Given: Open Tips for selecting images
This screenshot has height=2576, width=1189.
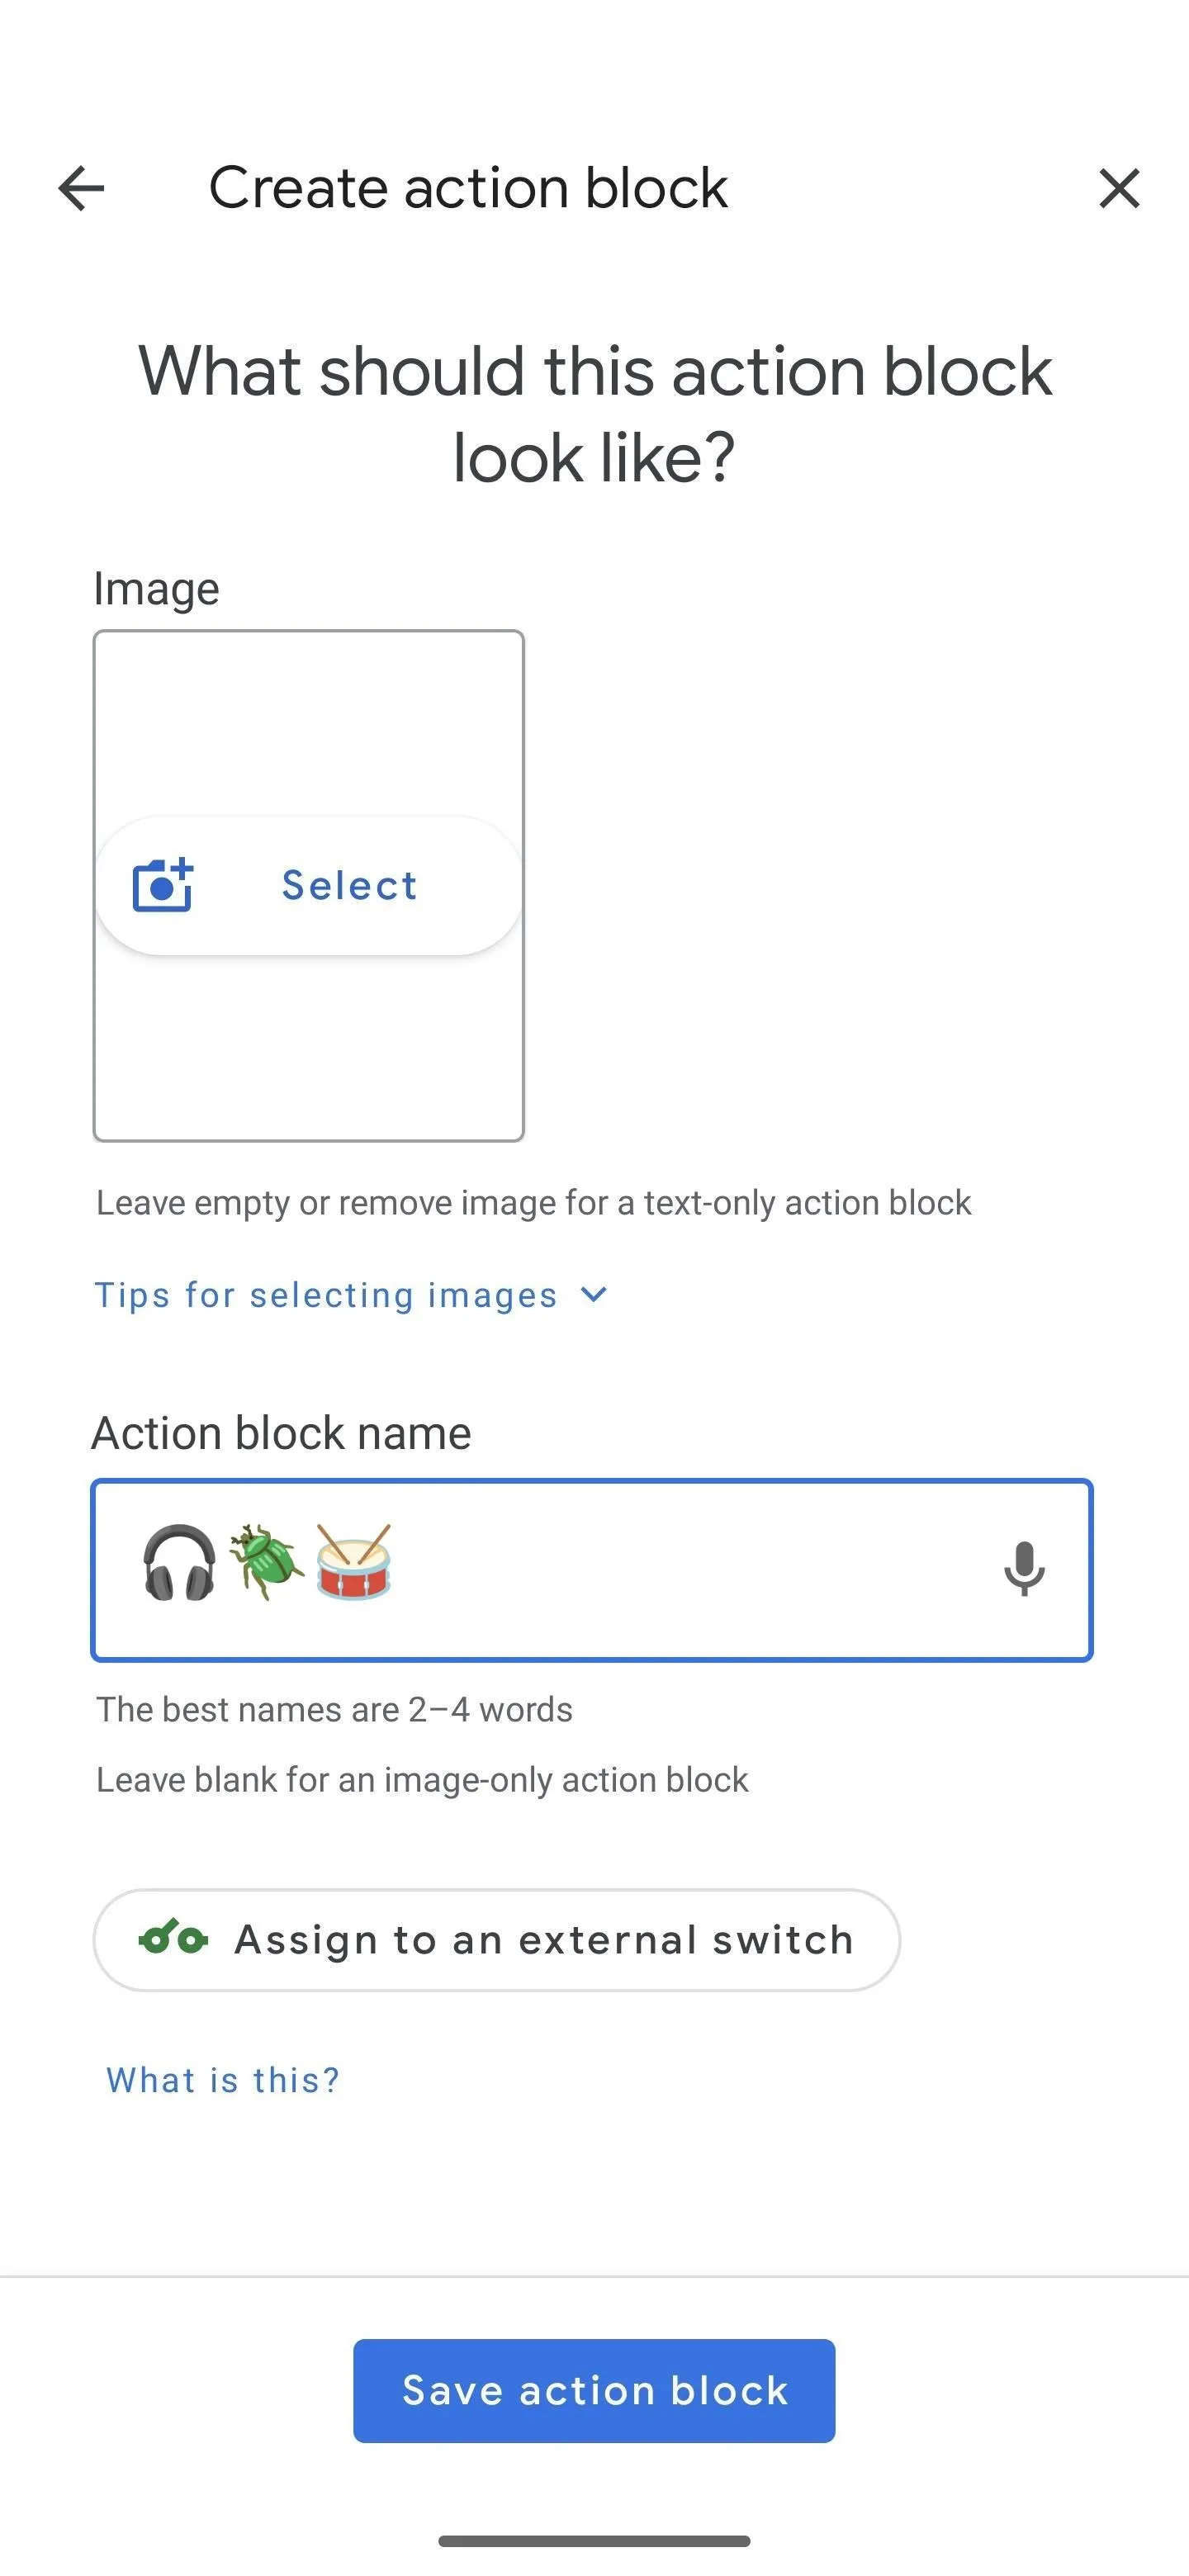Looking at the screenshot, I should (x=325, y=1295).
